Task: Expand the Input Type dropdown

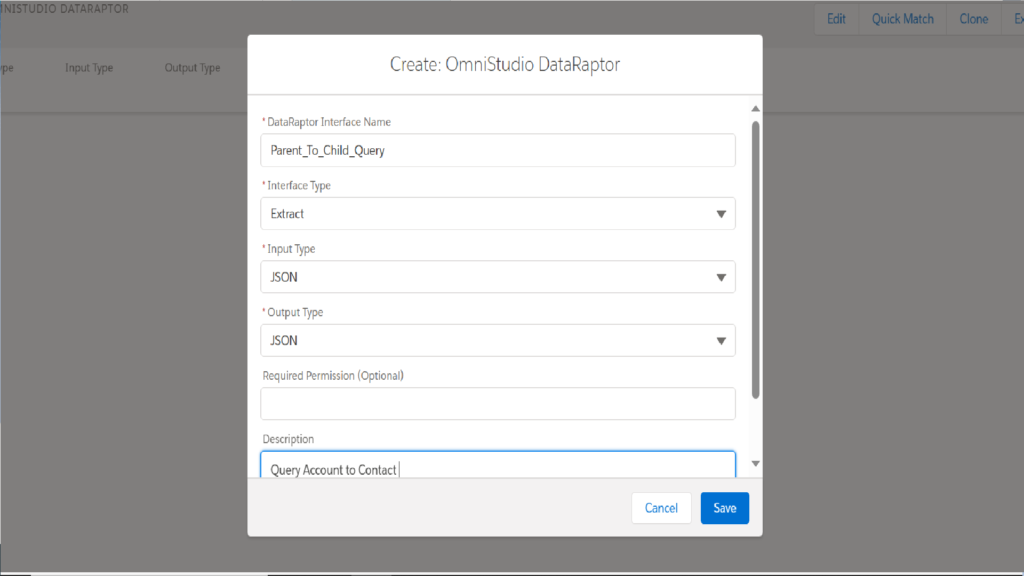Action: click(x=498, y=277)
